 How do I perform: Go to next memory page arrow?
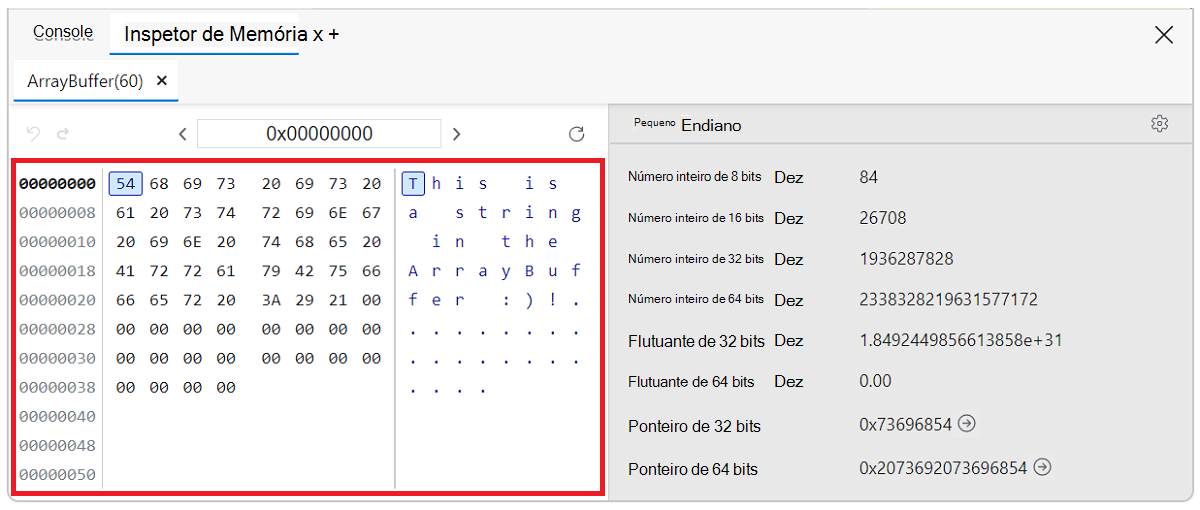coord(456,134)
